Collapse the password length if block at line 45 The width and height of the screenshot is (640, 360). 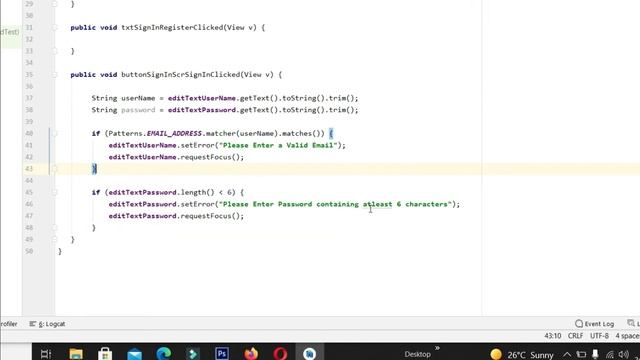coord(54,192)
